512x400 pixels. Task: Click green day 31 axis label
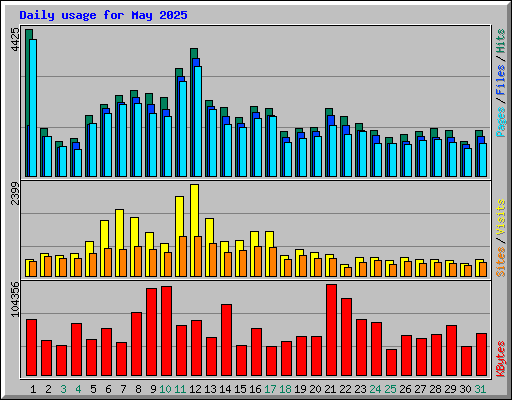tap(480, 389)
